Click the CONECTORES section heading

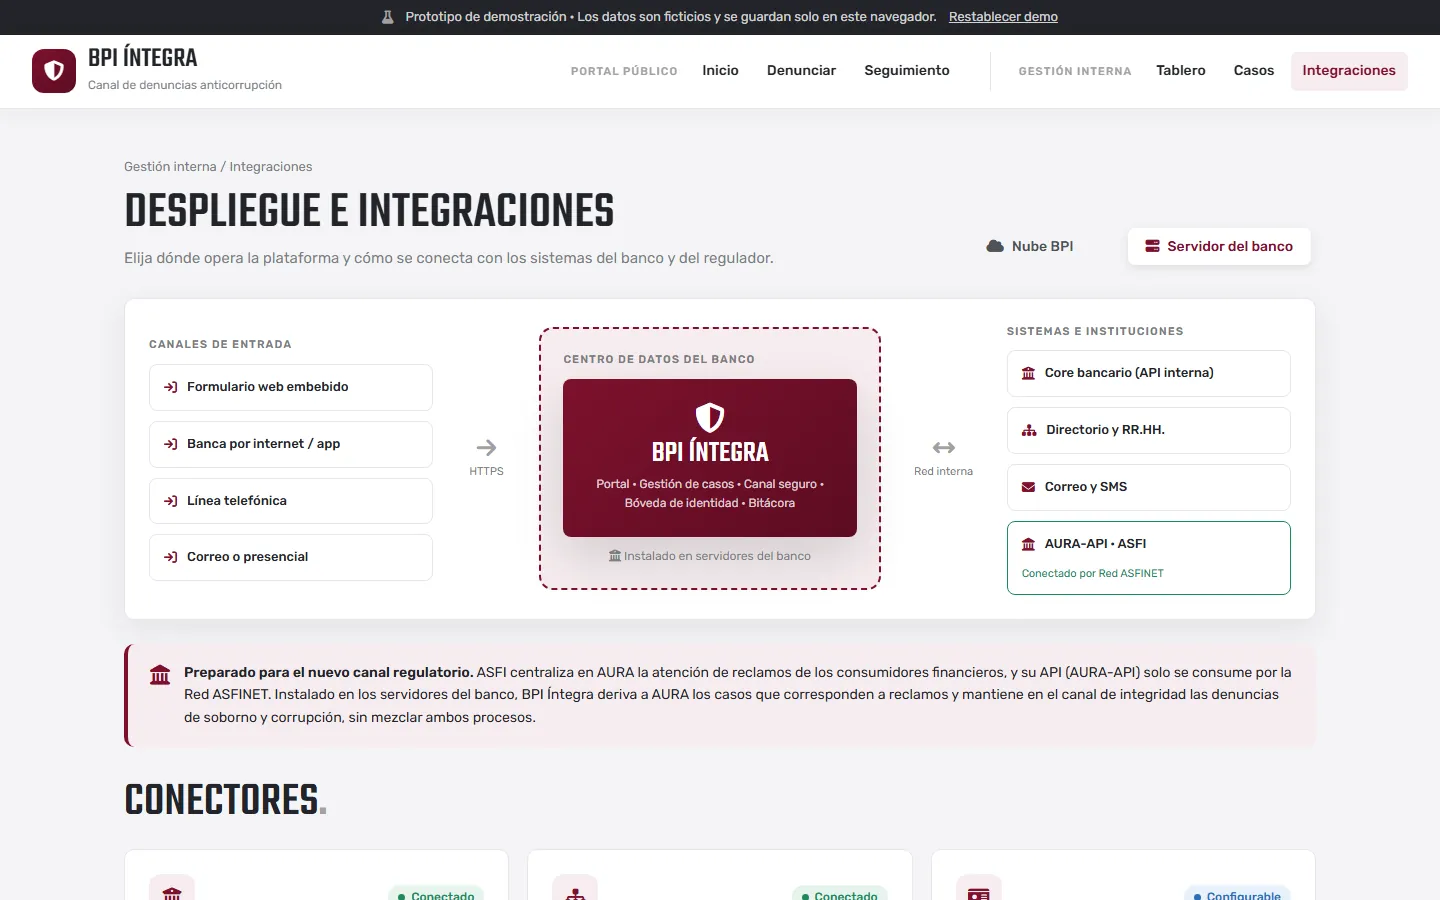coord(226,800)
